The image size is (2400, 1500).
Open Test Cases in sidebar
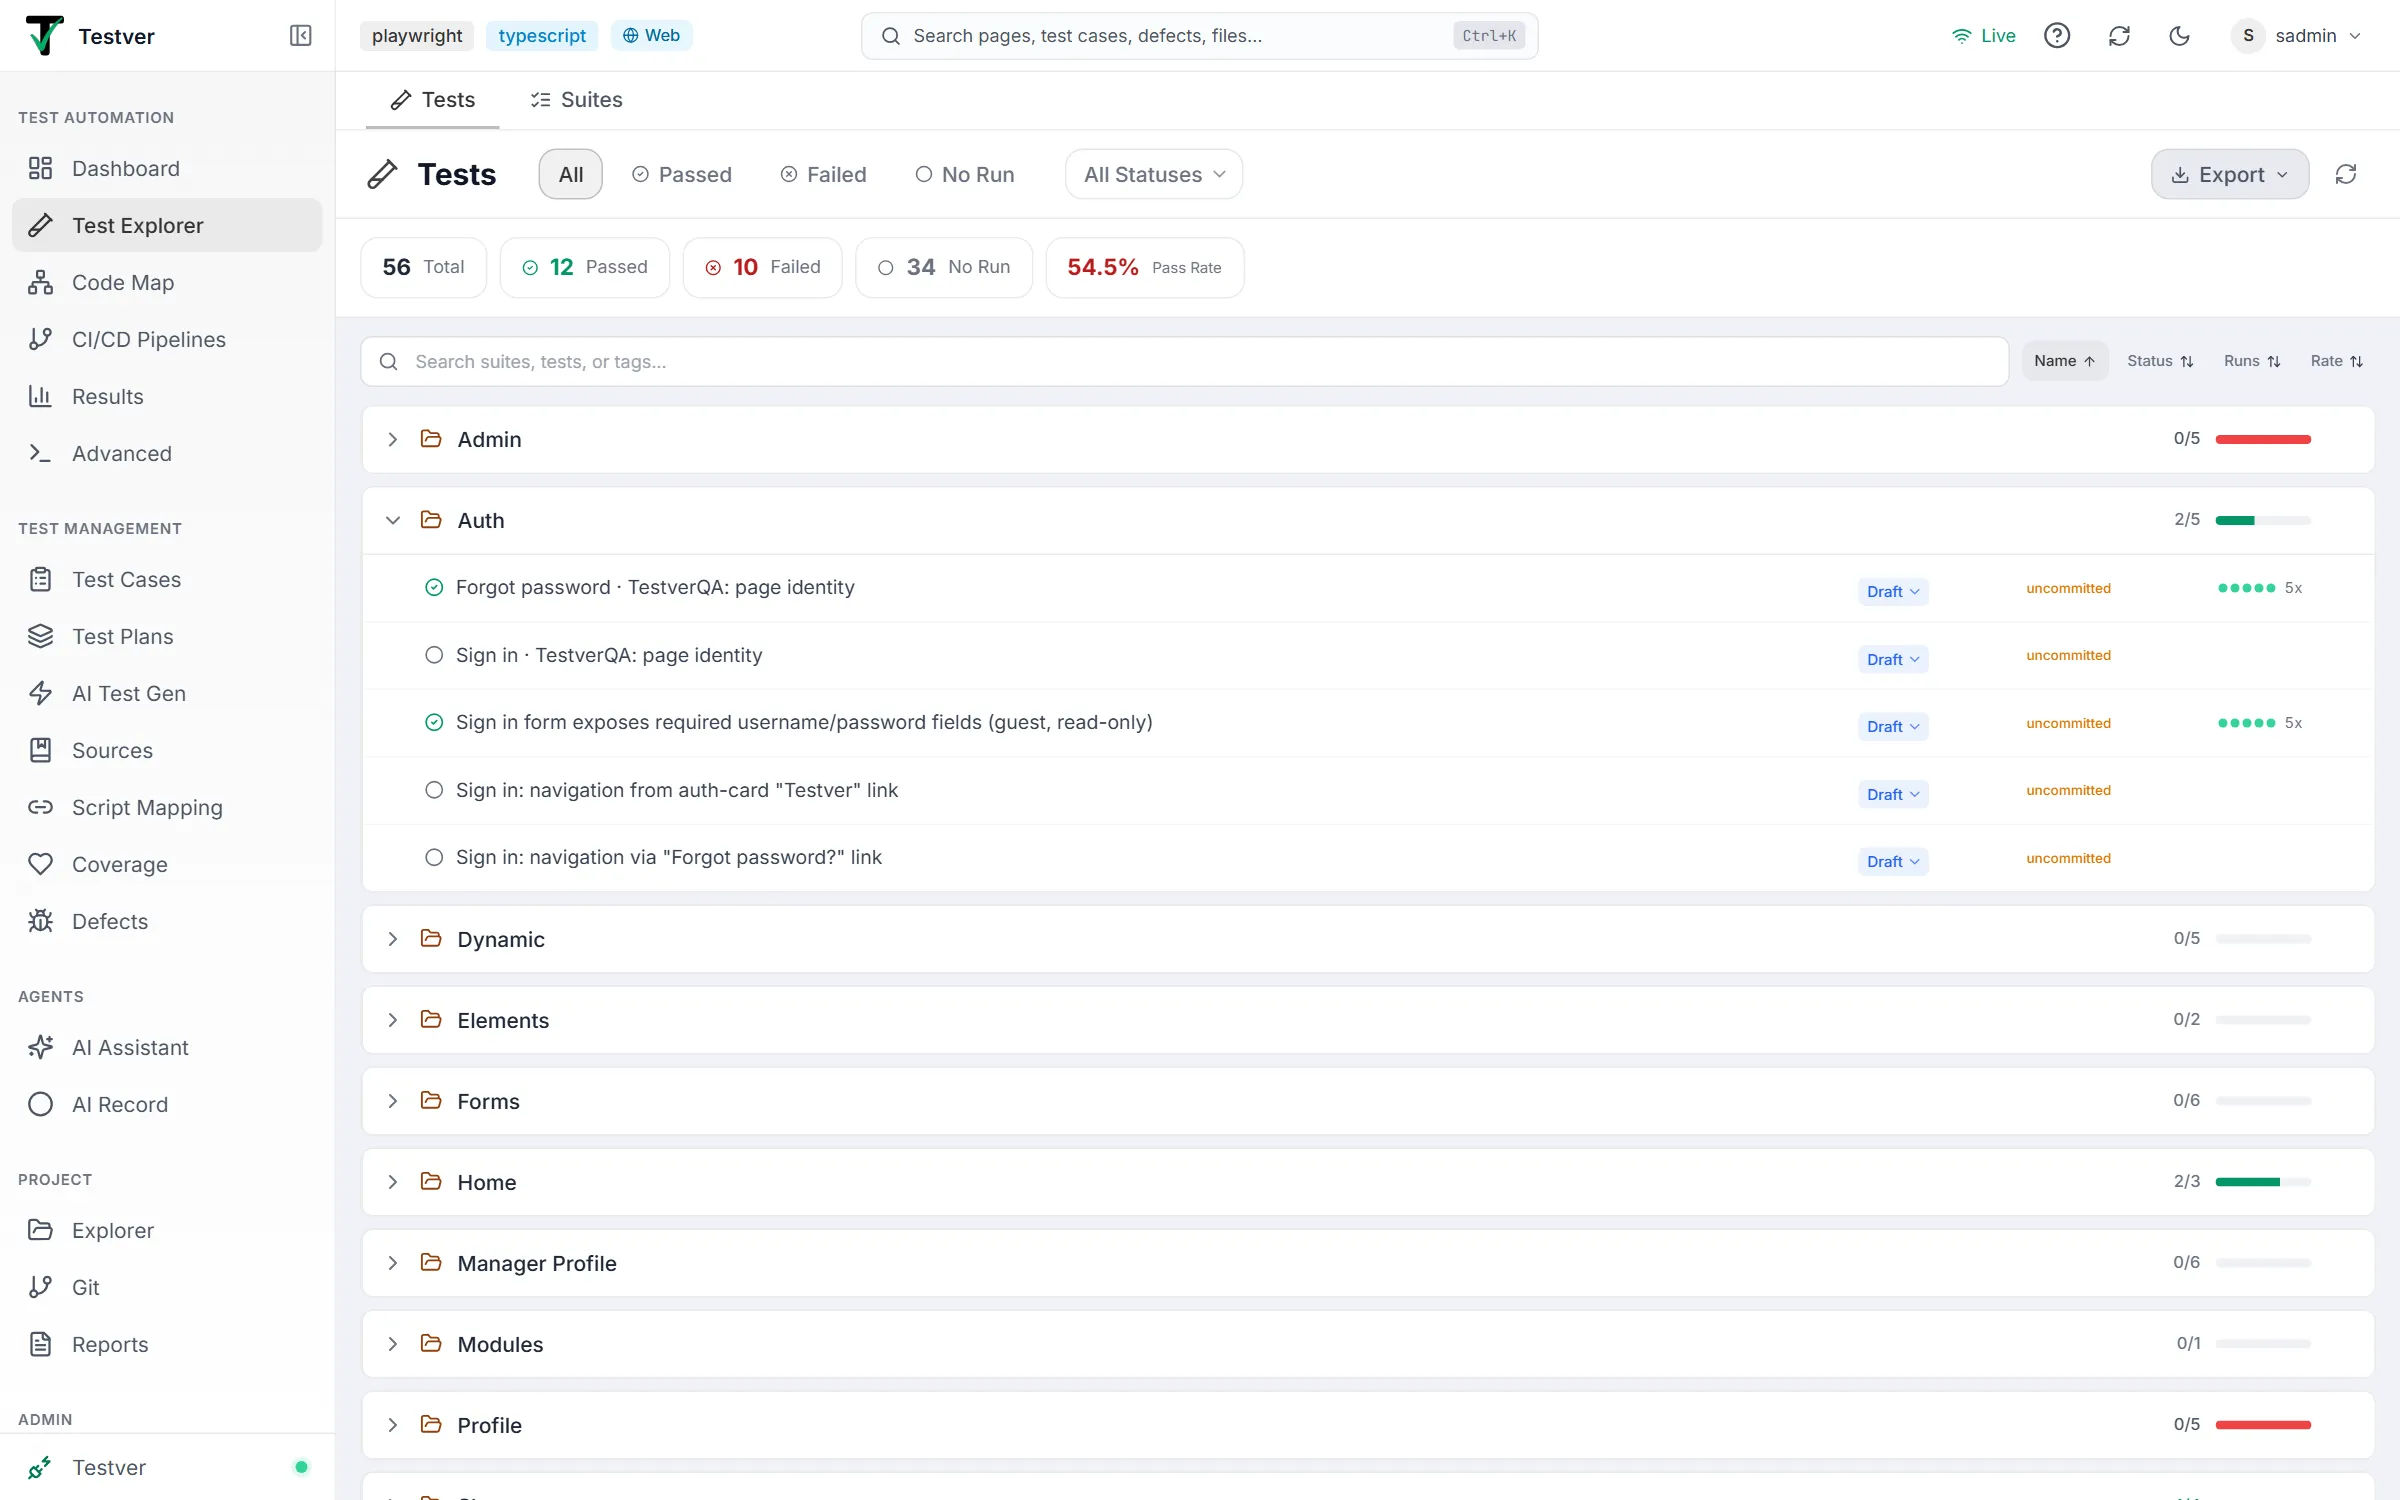pos(167,579)
